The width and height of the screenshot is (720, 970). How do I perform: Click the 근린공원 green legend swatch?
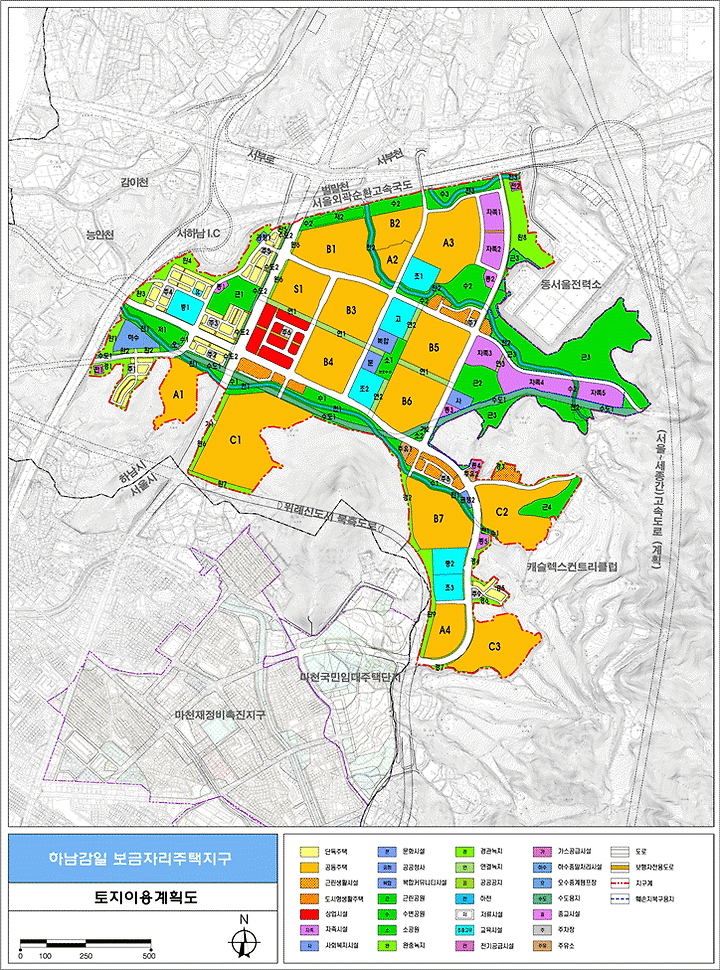(386, 898)
